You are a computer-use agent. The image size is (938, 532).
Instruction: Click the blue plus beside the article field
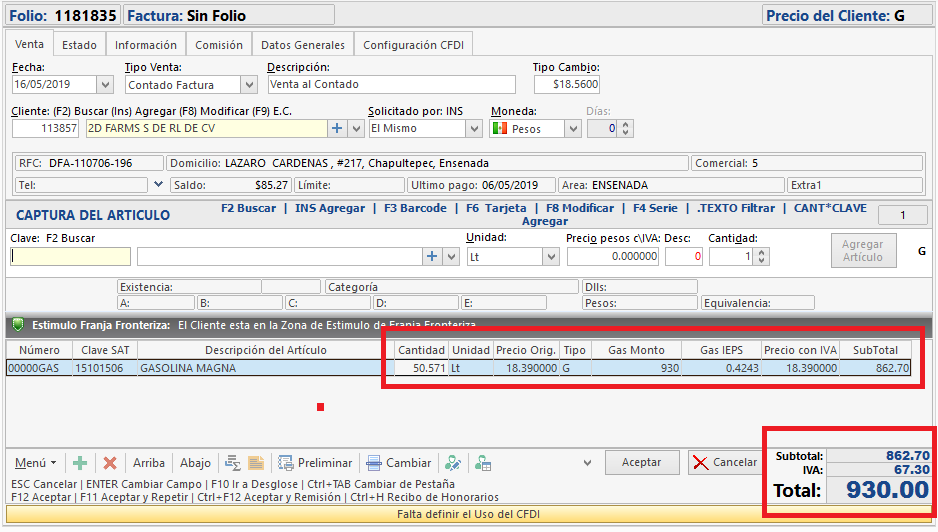[431, 256]
